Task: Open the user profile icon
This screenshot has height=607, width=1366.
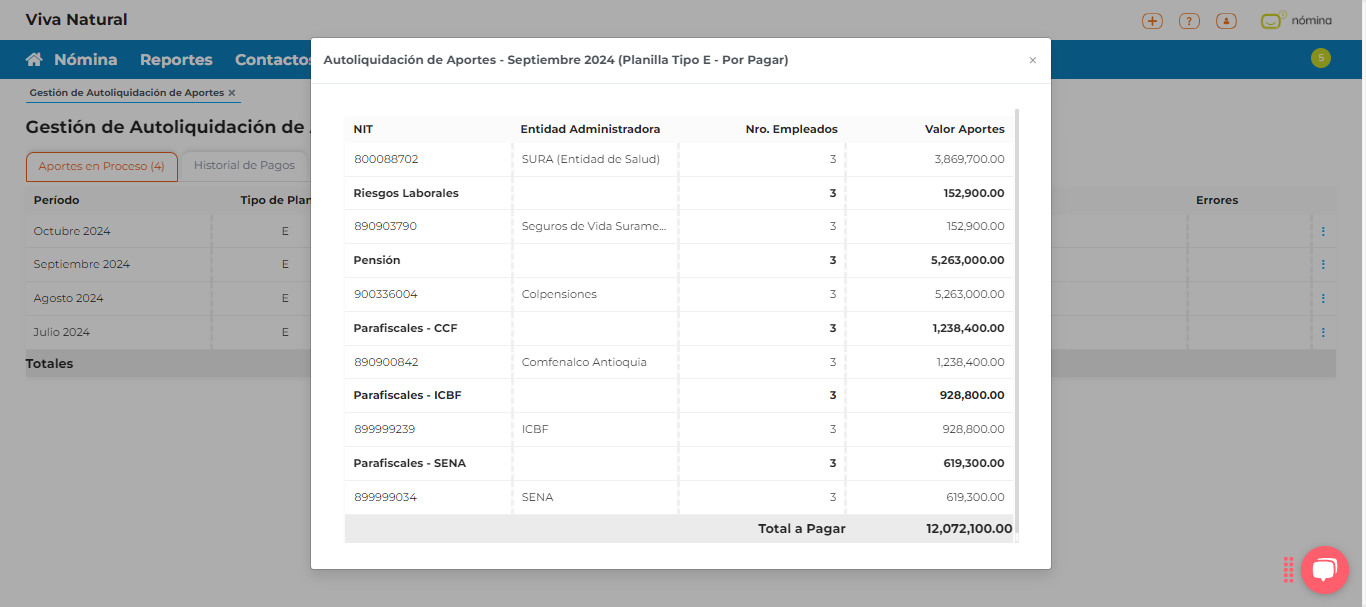Action: pos(1226,21)
